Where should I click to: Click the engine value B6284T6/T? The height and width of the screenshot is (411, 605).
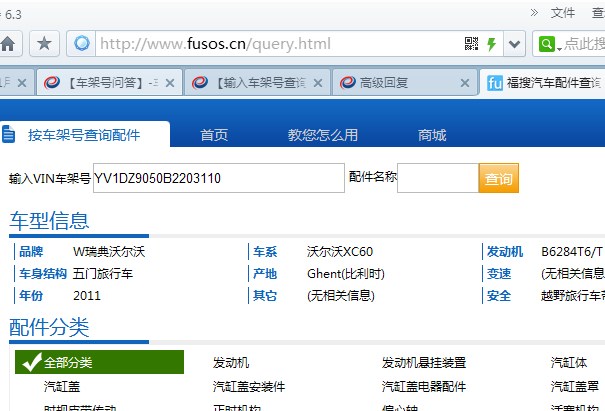572,252
